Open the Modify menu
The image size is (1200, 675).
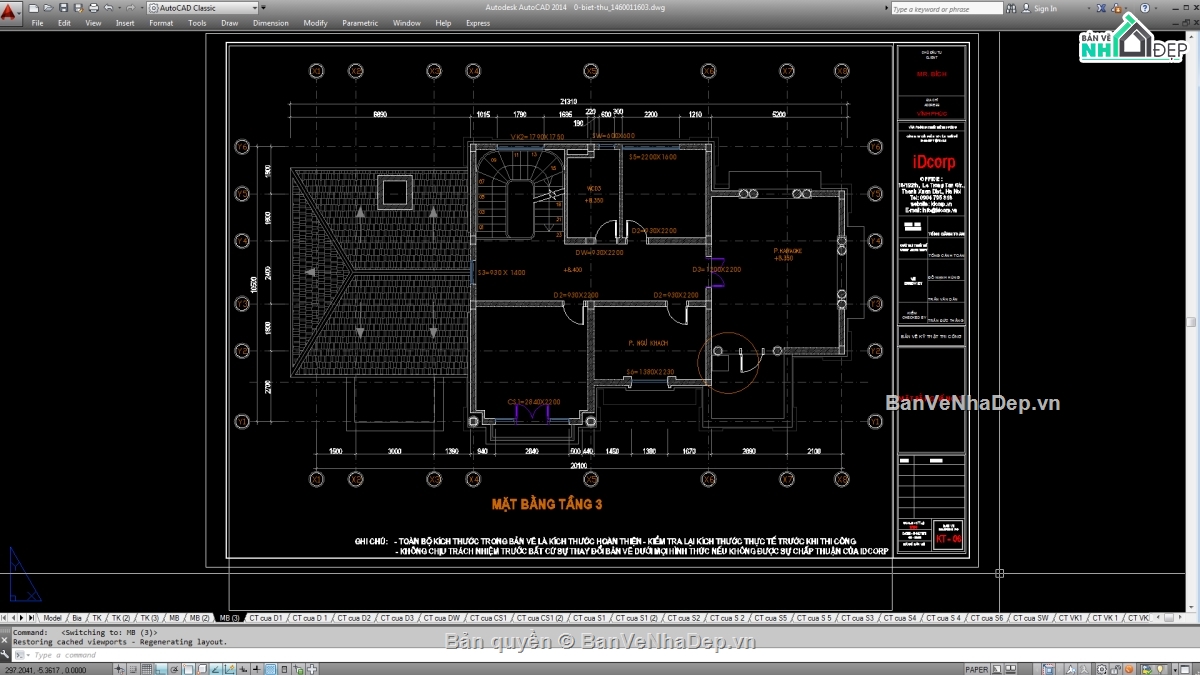(x=315, y=23)
